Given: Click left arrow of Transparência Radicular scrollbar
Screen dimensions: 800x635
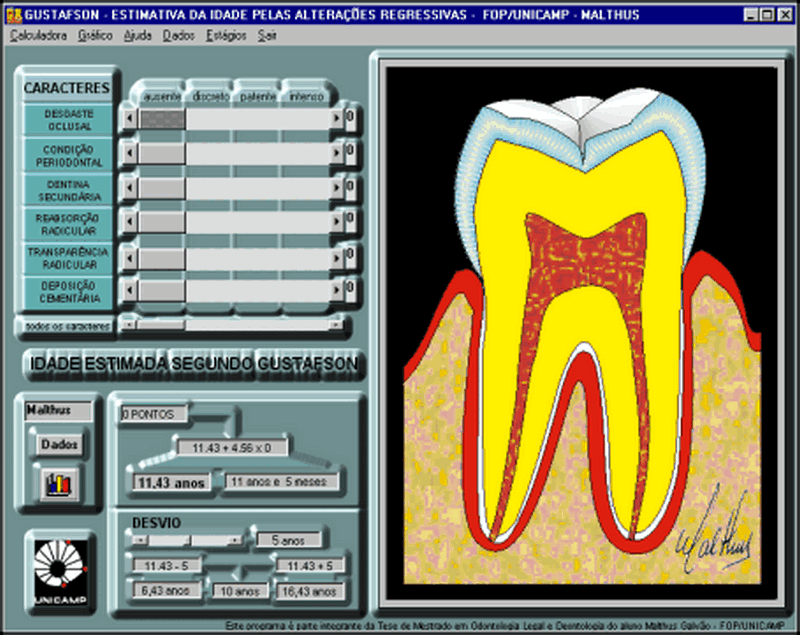Looking at the screenshot, I should click(130, 258).
